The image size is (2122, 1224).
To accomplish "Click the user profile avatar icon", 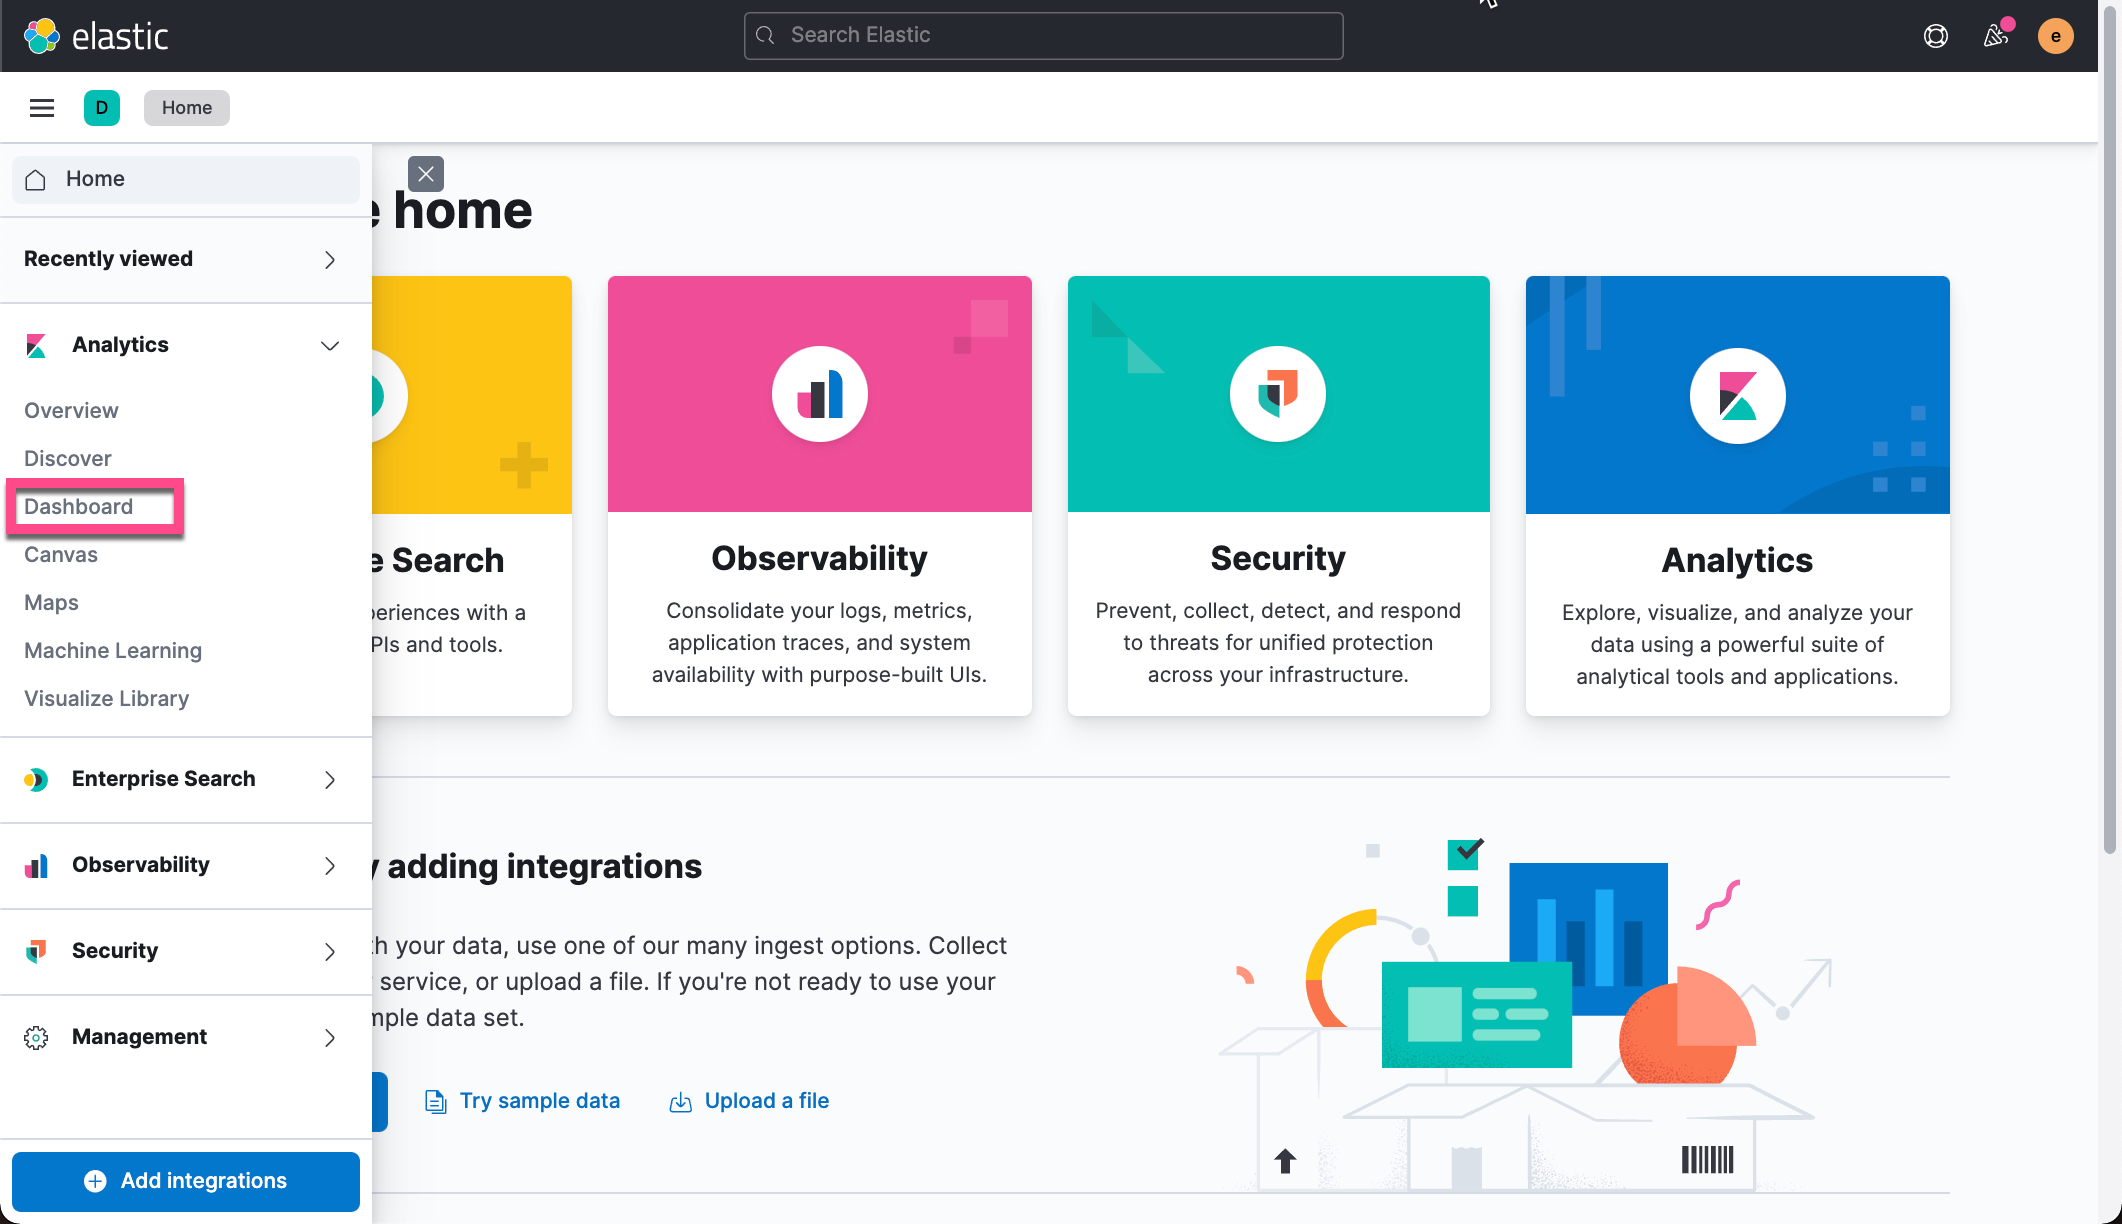I will (x=2056, y=35).
